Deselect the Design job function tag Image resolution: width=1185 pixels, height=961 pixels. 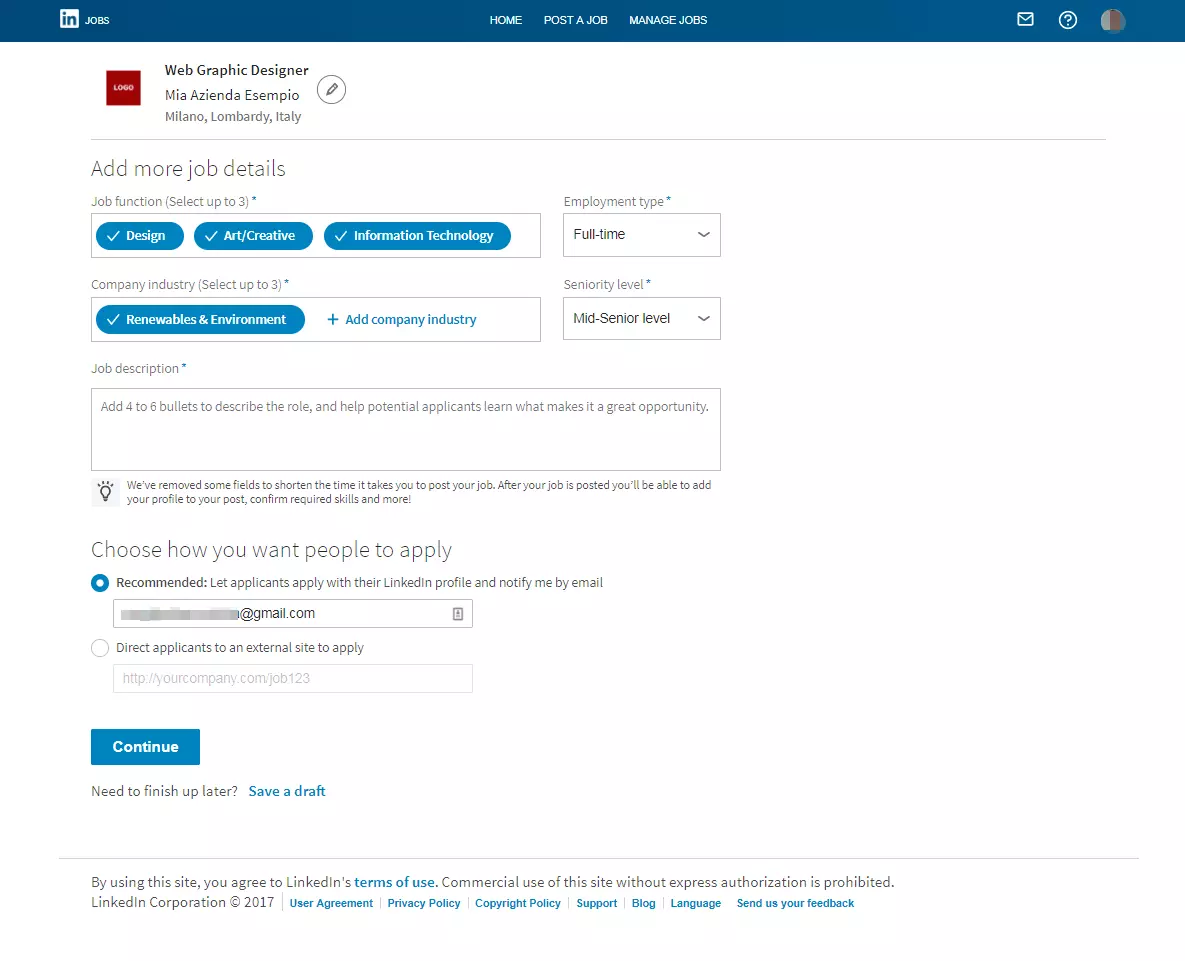[139, 236]
